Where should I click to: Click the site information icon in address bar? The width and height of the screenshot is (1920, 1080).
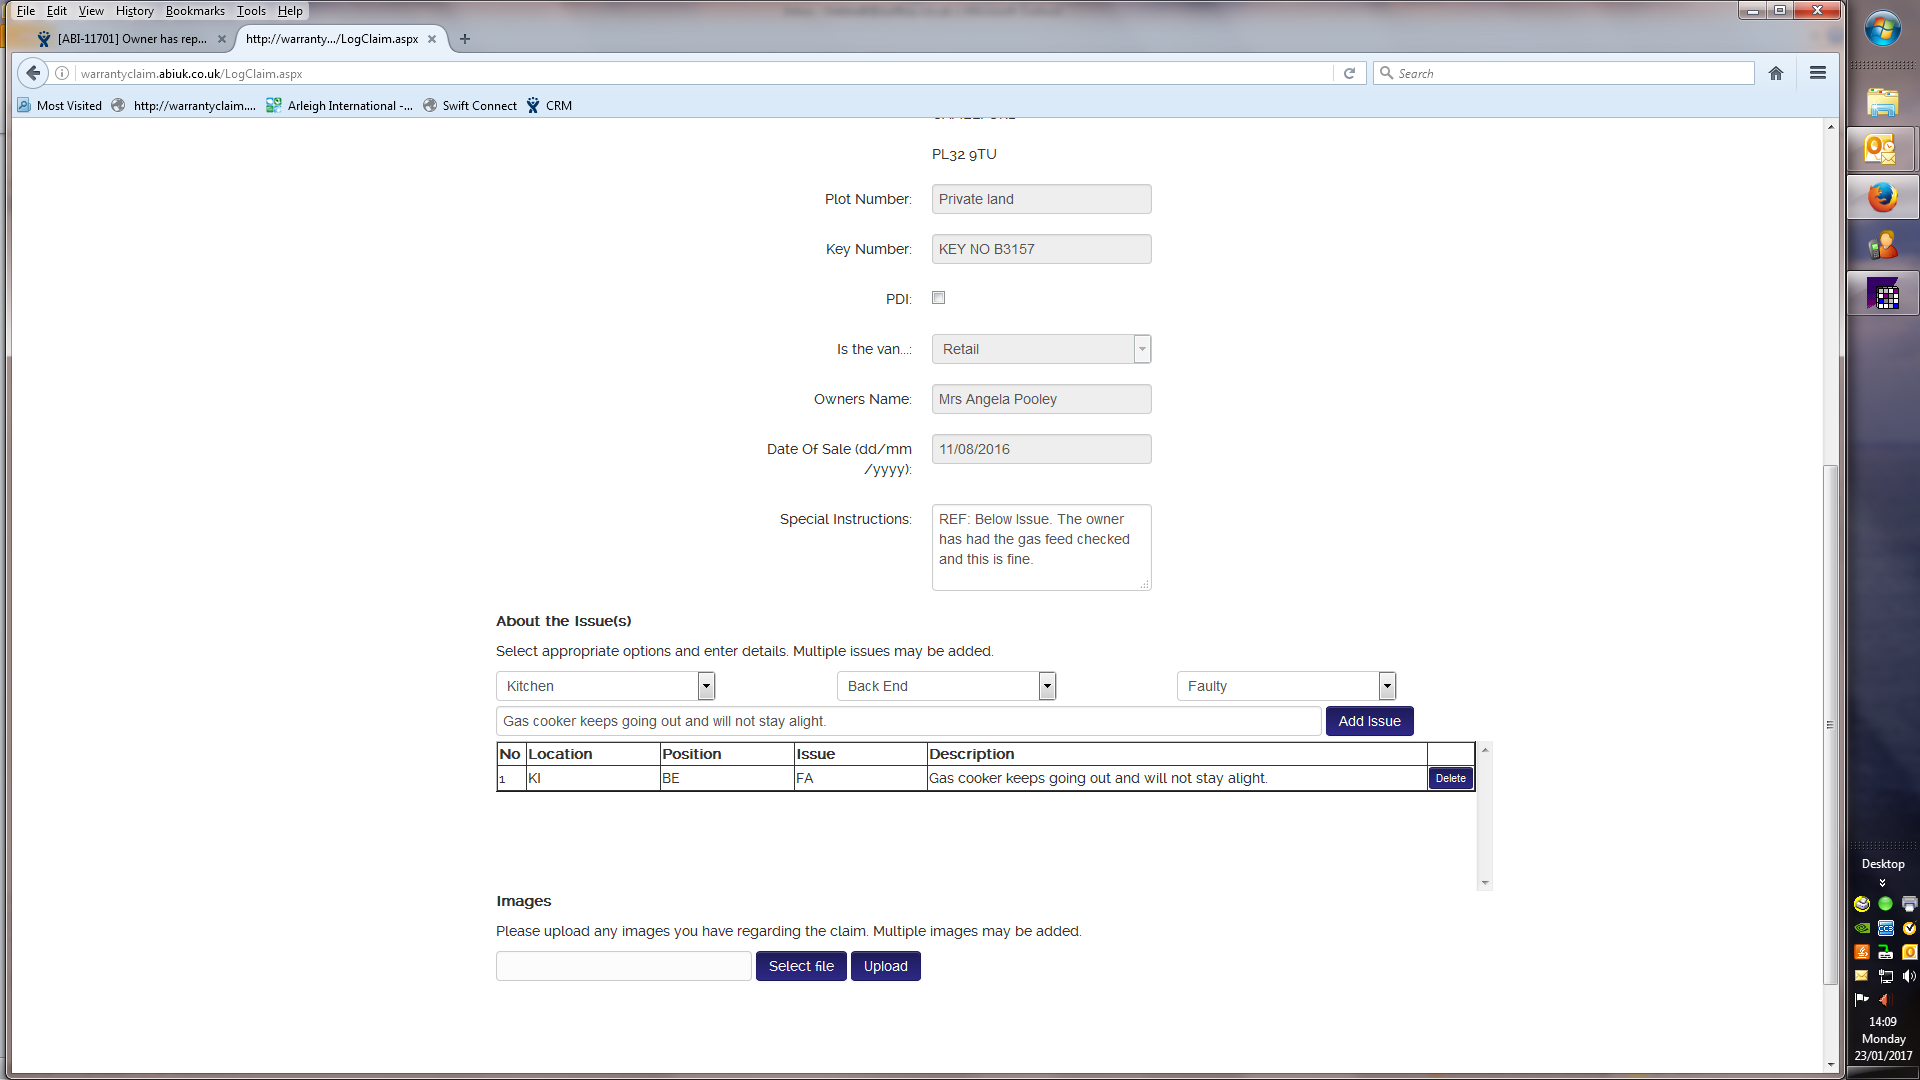pos(62,73)
